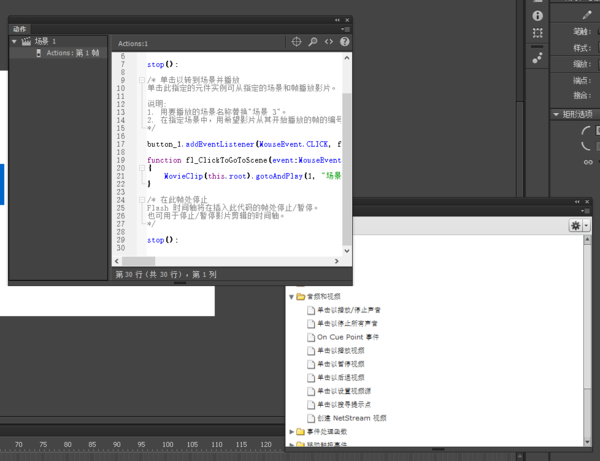Expand the 事件处理函数 snippet folder

point(292,432)
